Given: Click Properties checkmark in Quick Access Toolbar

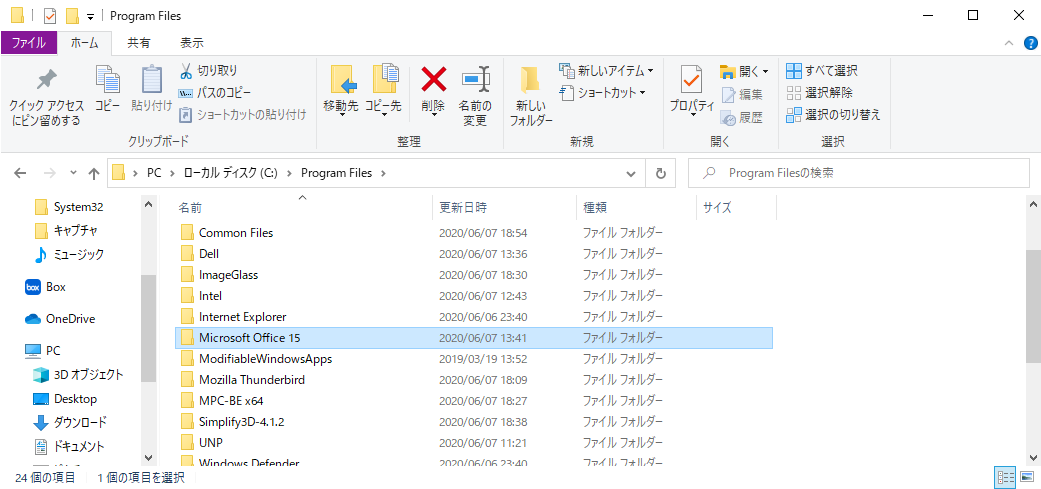Looking at the screenshot, I should pos(51,15).
